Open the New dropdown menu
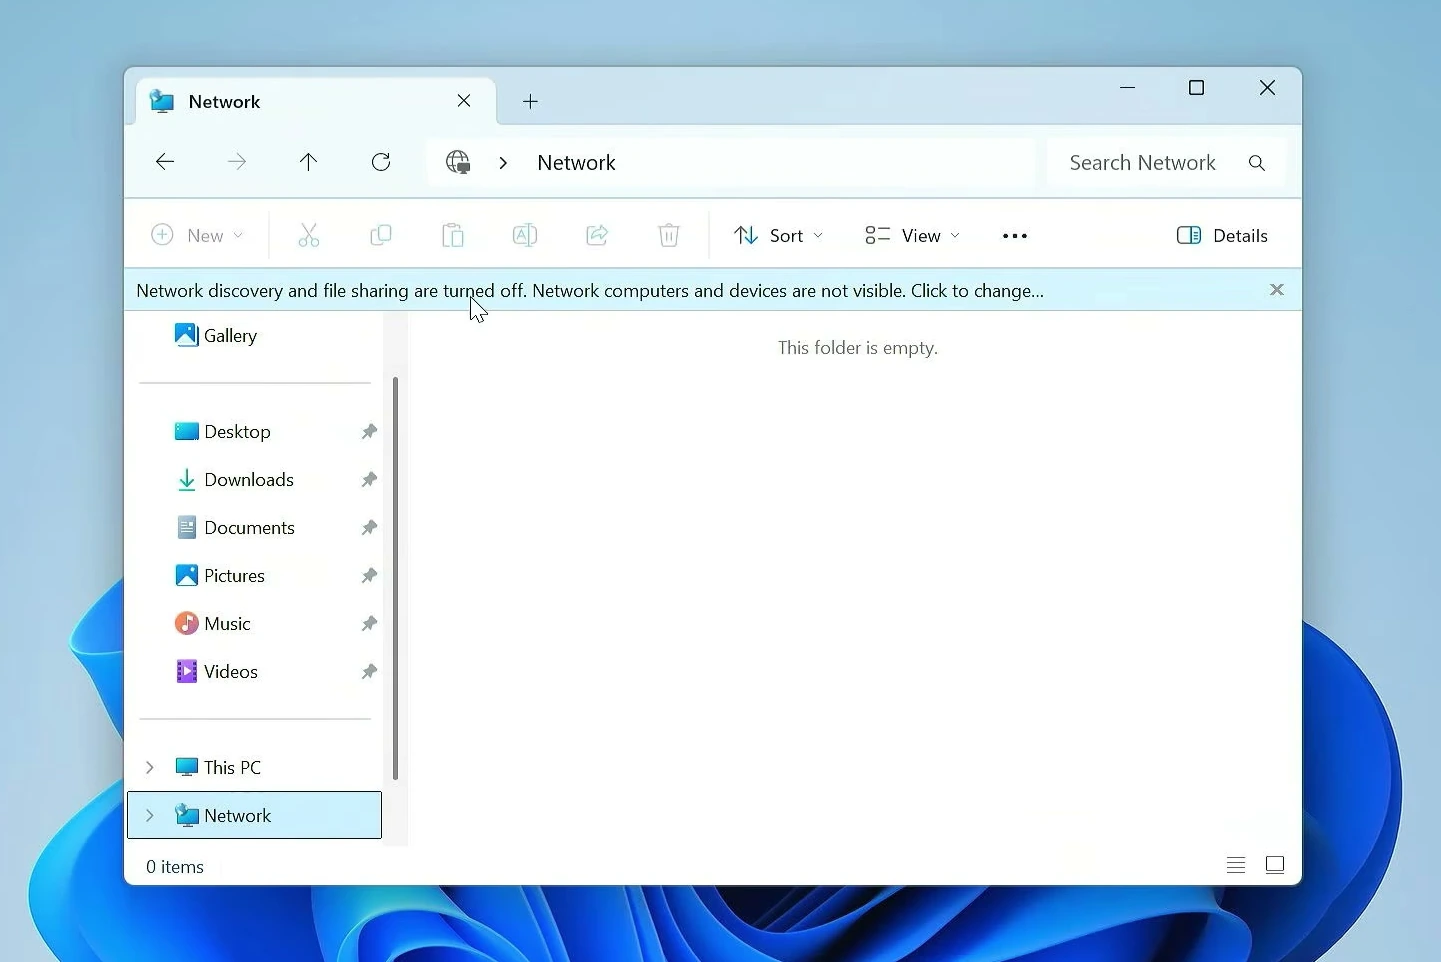The height and width of the screenshot is (962, 1441). point(197,236)
